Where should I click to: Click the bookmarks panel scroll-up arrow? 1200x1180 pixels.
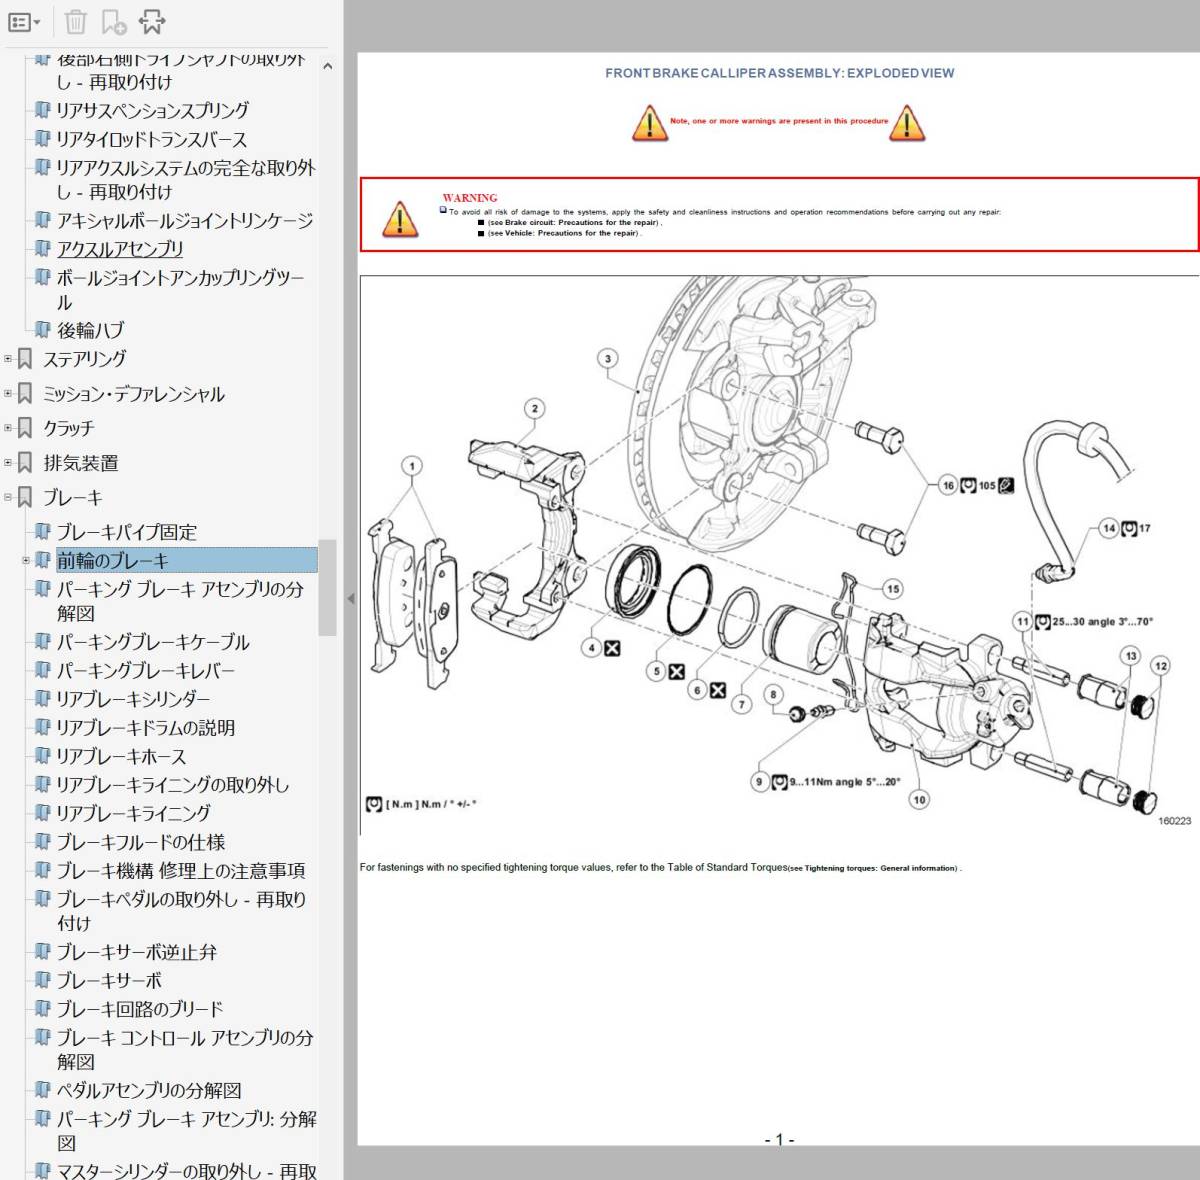[x=327, y=66]
